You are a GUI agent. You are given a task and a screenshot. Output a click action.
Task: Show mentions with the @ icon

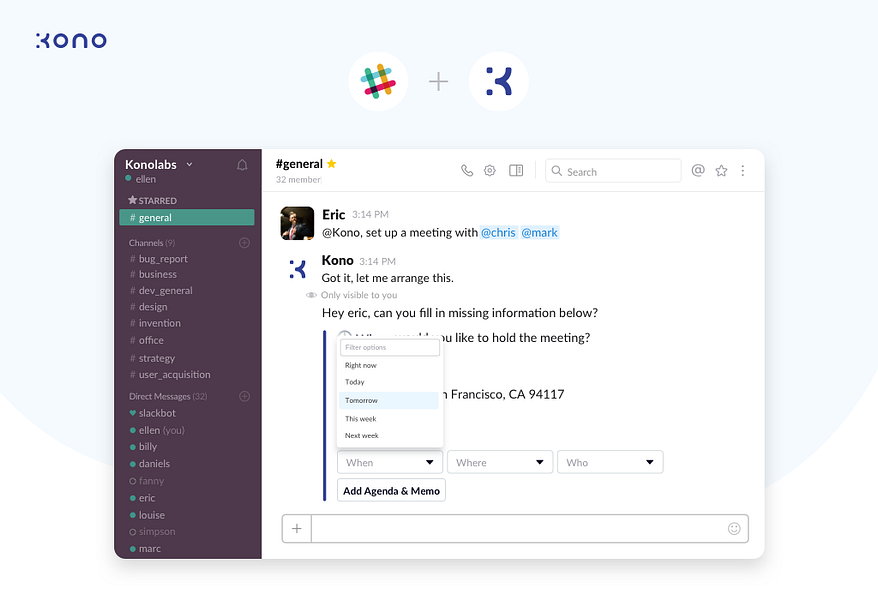pyautogui.click(x=698, y=170)
